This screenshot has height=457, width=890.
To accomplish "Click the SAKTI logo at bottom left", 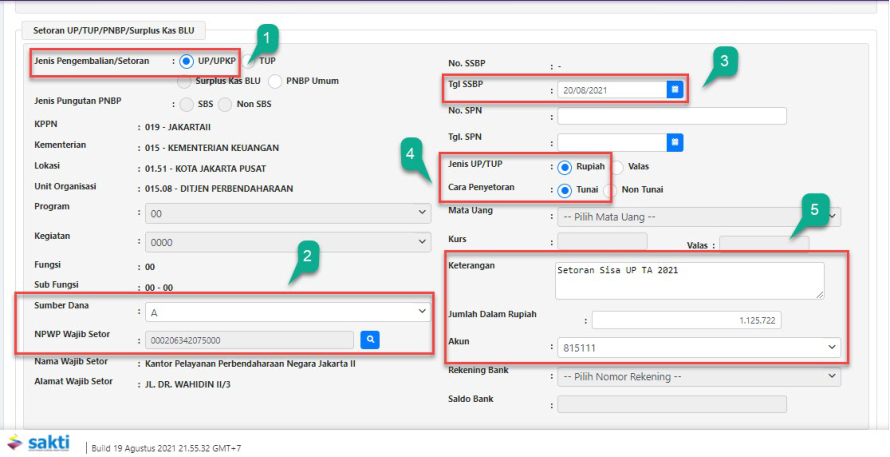I will coord(42,444).
